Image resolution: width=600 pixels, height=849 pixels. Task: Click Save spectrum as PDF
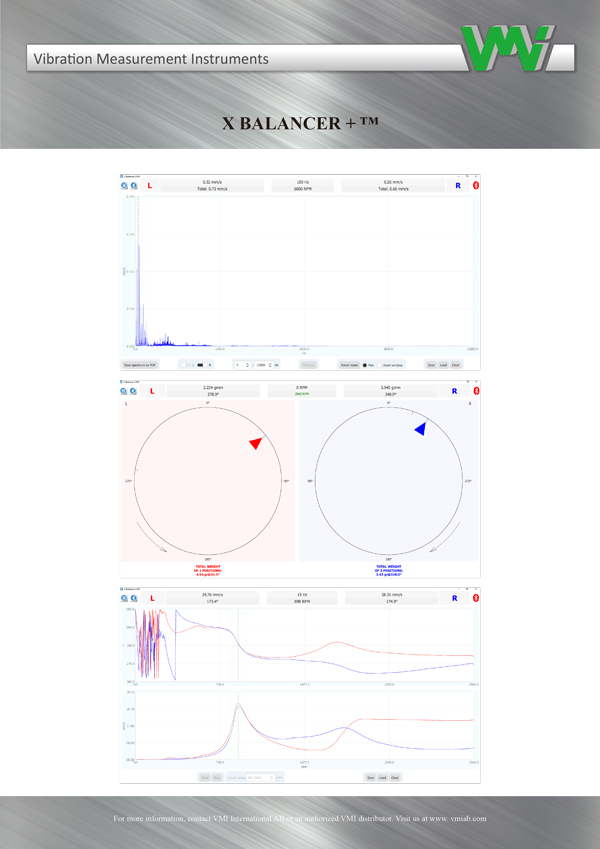(140, 365)
